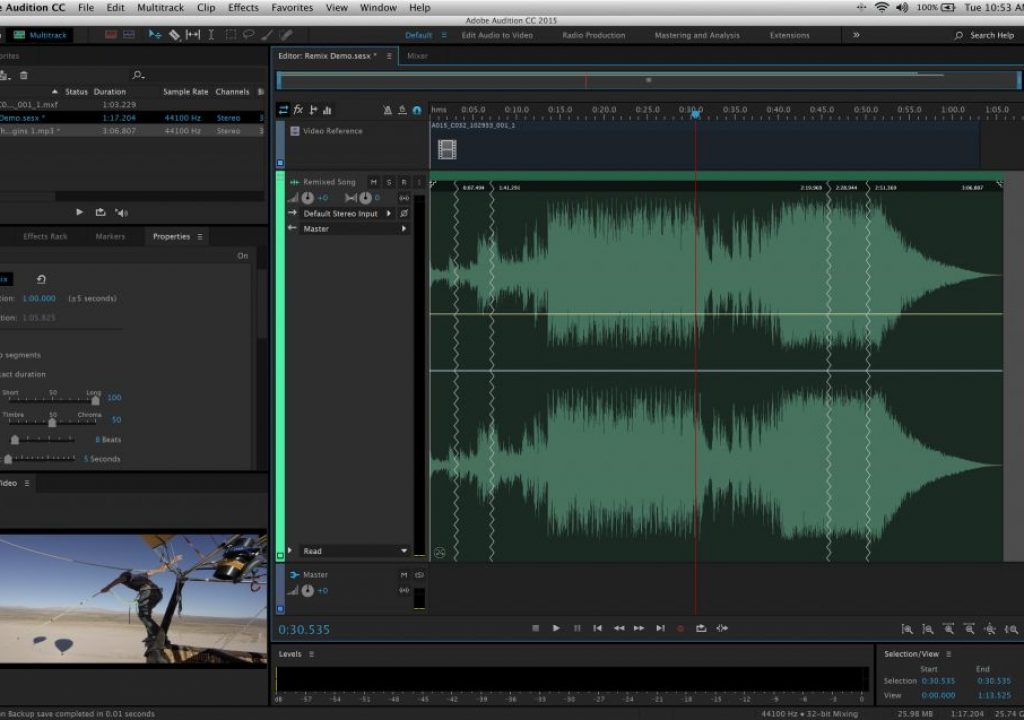Expand automation lanes arrow beside Read

(291, 551)
